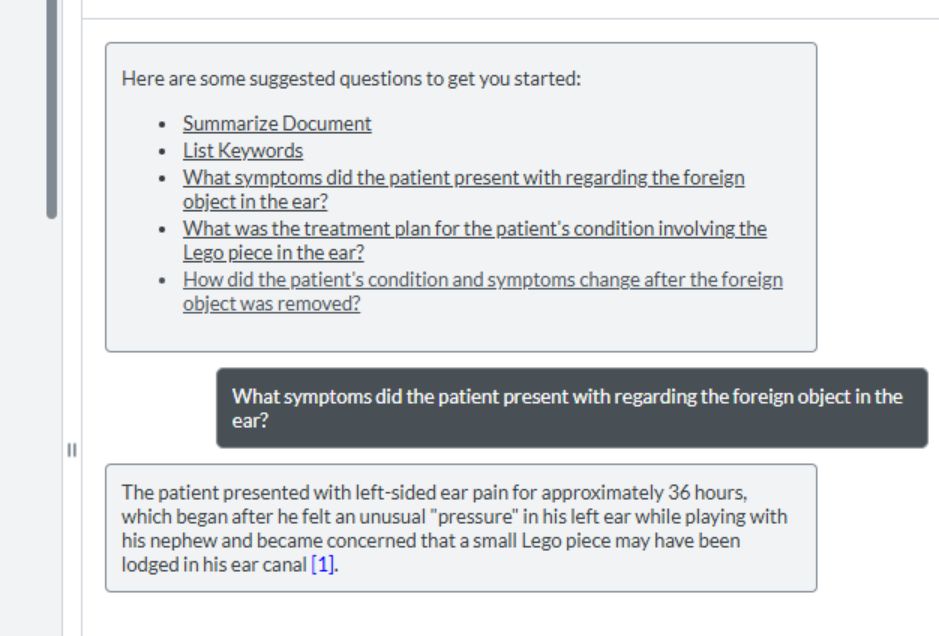
Task: Click the vertical scrollbar thumb on the left
Action: point(52,108)
